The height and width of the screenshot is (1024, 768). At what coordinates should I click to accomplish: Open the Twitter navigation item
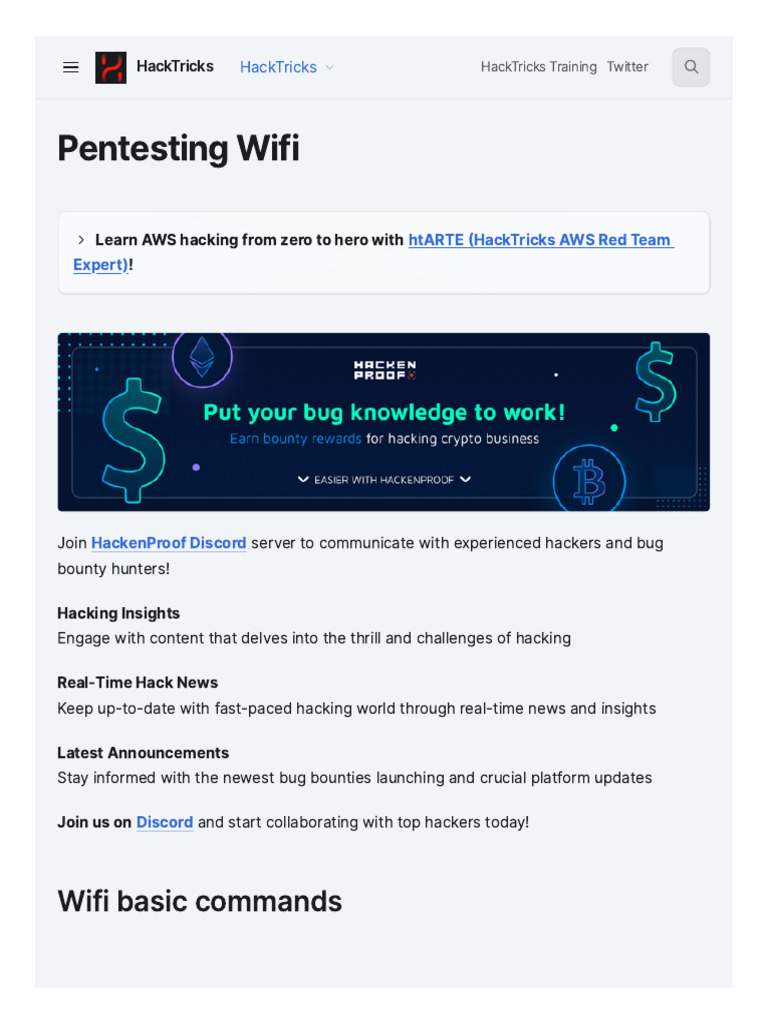pos(627,67)
